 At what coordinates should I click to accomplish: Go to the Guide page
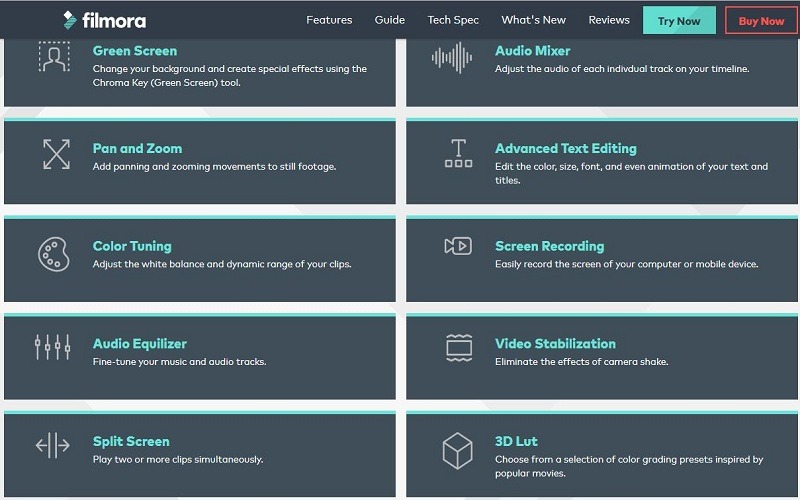point(390,20)
